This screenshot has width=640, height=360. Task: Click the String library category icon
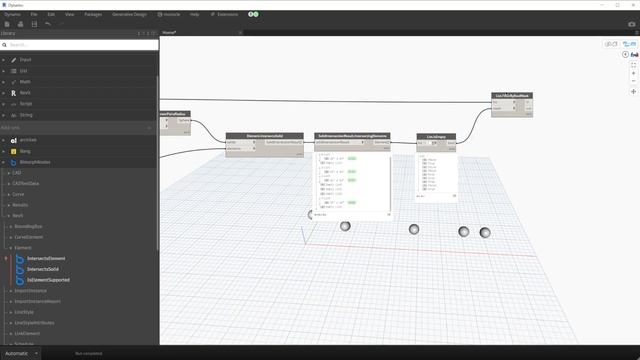pyautogui.click(x=13, y=115)
